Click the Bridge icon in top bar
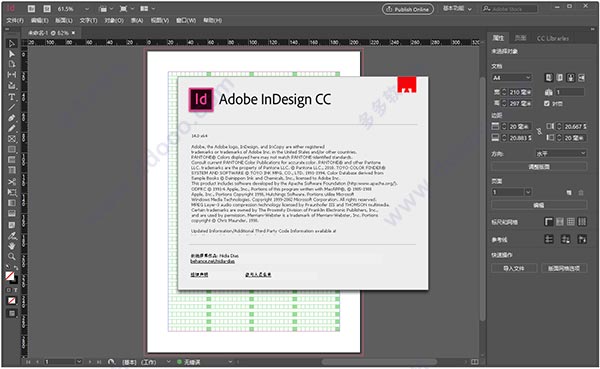 (32, 8)
